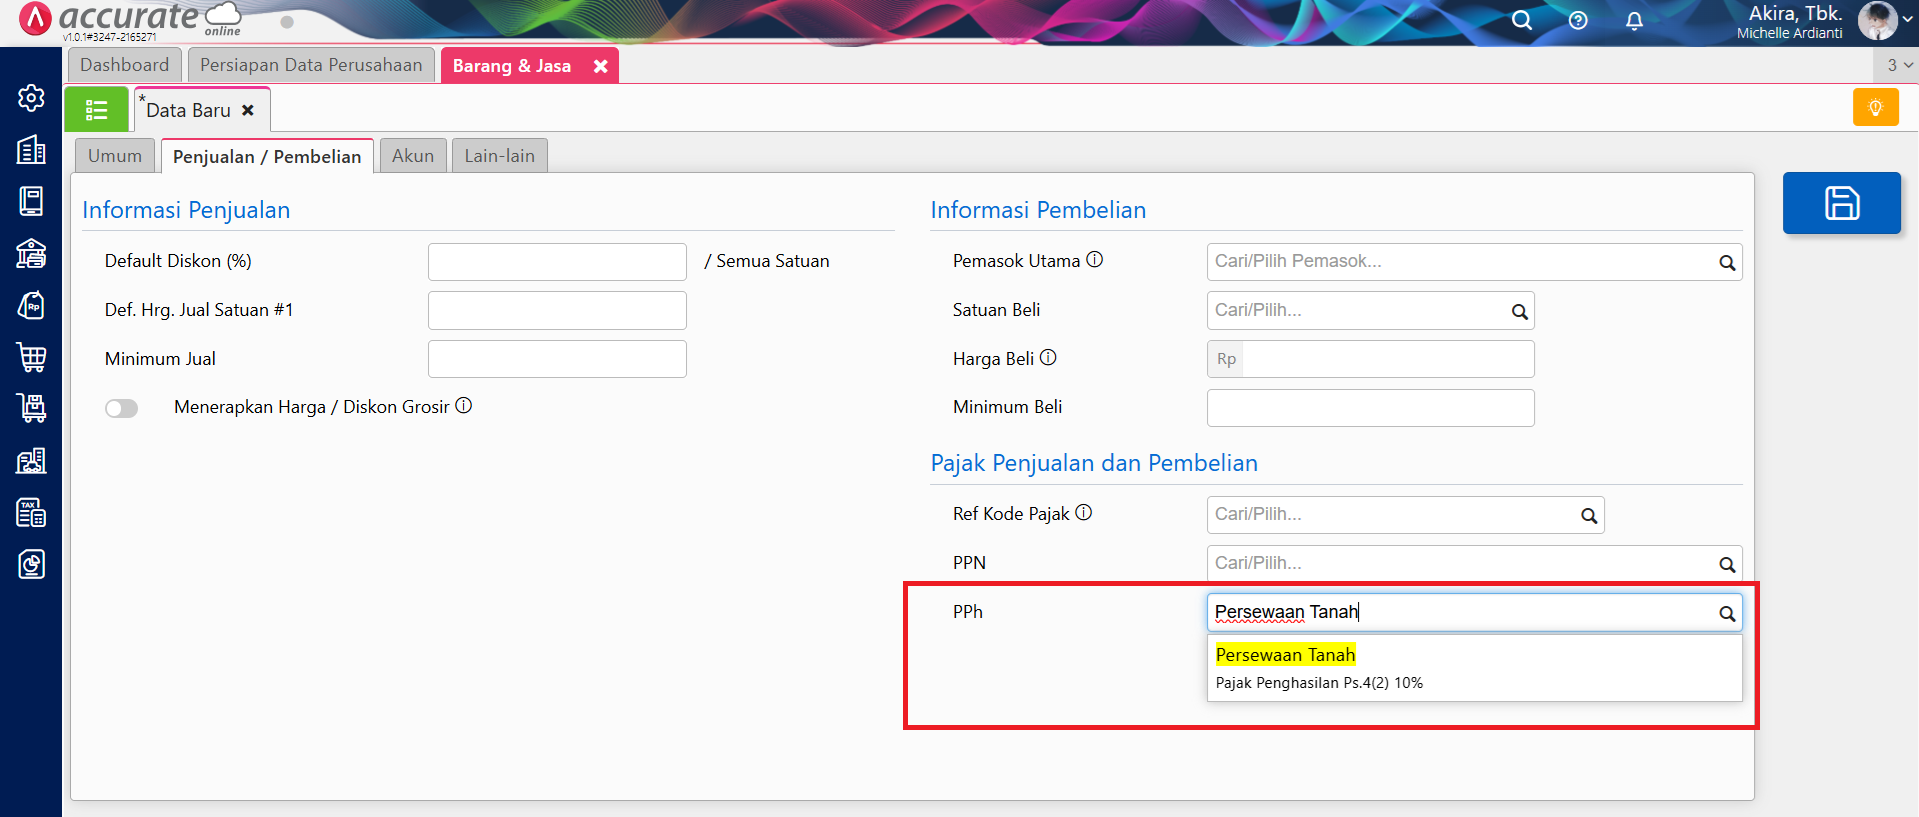
Task: Click the Default Diskon (%) input field
Action: pyautogui.click(x=557, y=262)
